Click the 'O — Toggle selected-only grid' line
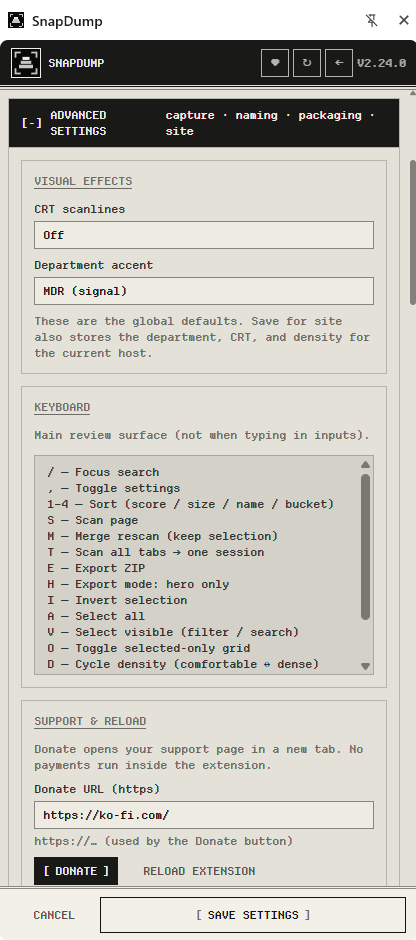 pyautogui.click(x=149, y=648)
